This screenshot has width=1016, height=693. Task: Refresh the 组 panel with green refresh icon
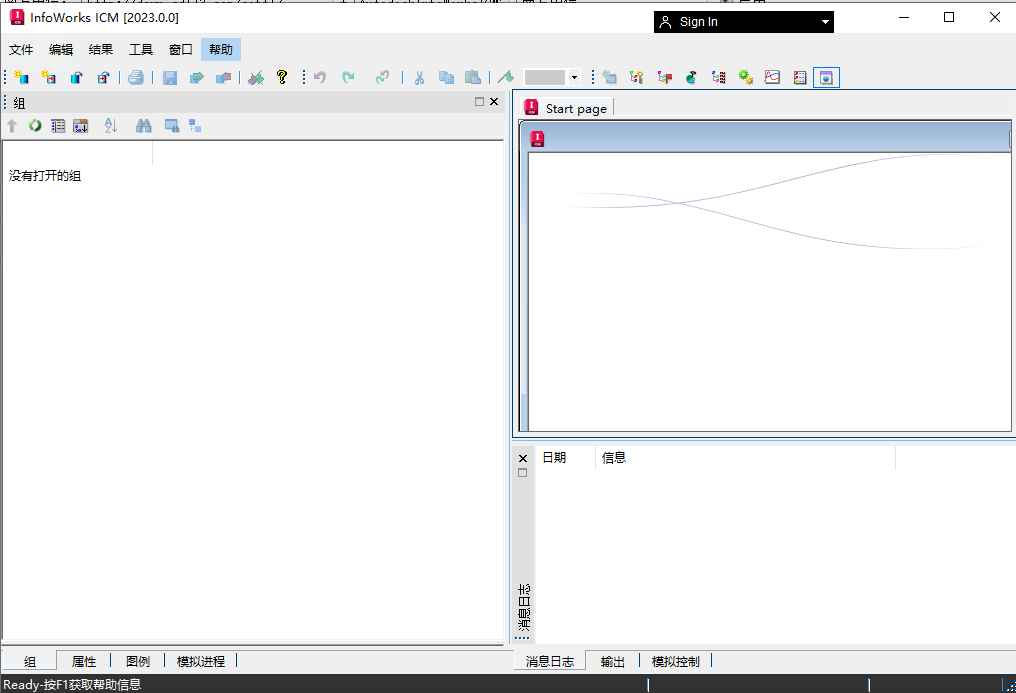[x=35, y=125]
